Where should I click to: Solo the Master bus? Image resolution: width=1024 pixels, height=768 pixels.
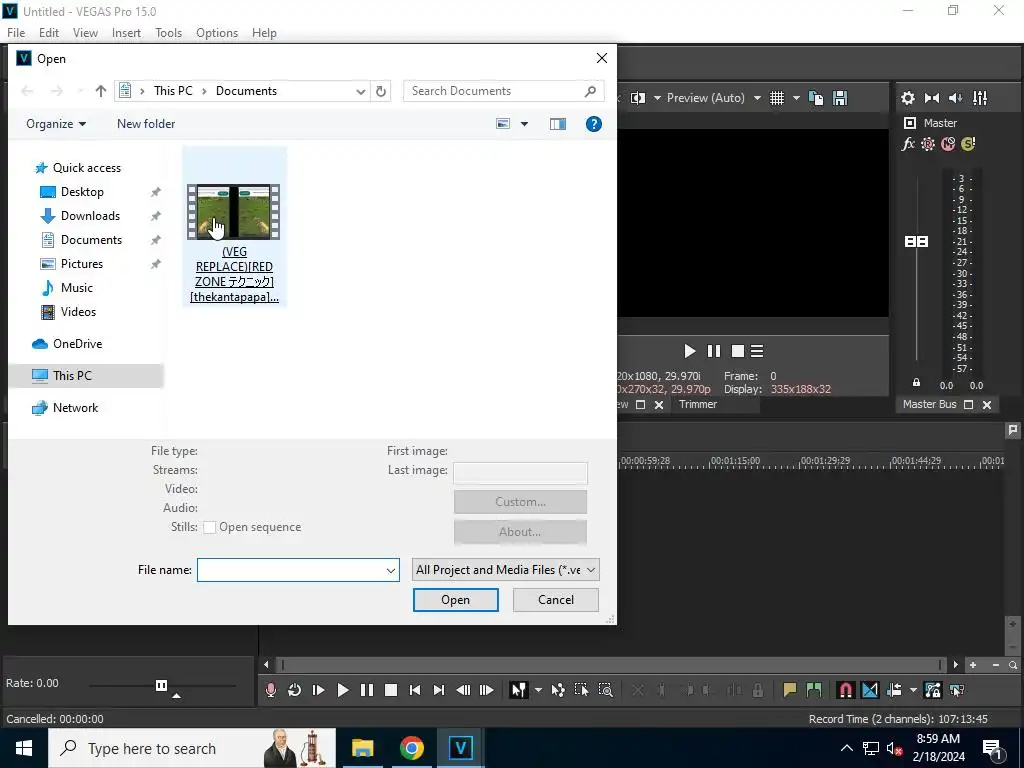click(968, 144)
